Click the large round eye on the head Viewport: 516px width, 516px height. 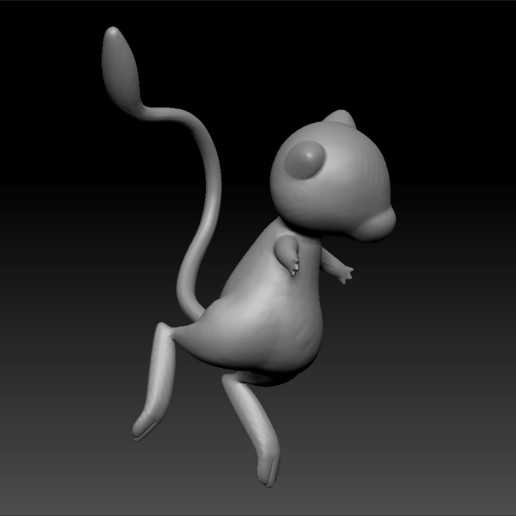tap(304, 159)
